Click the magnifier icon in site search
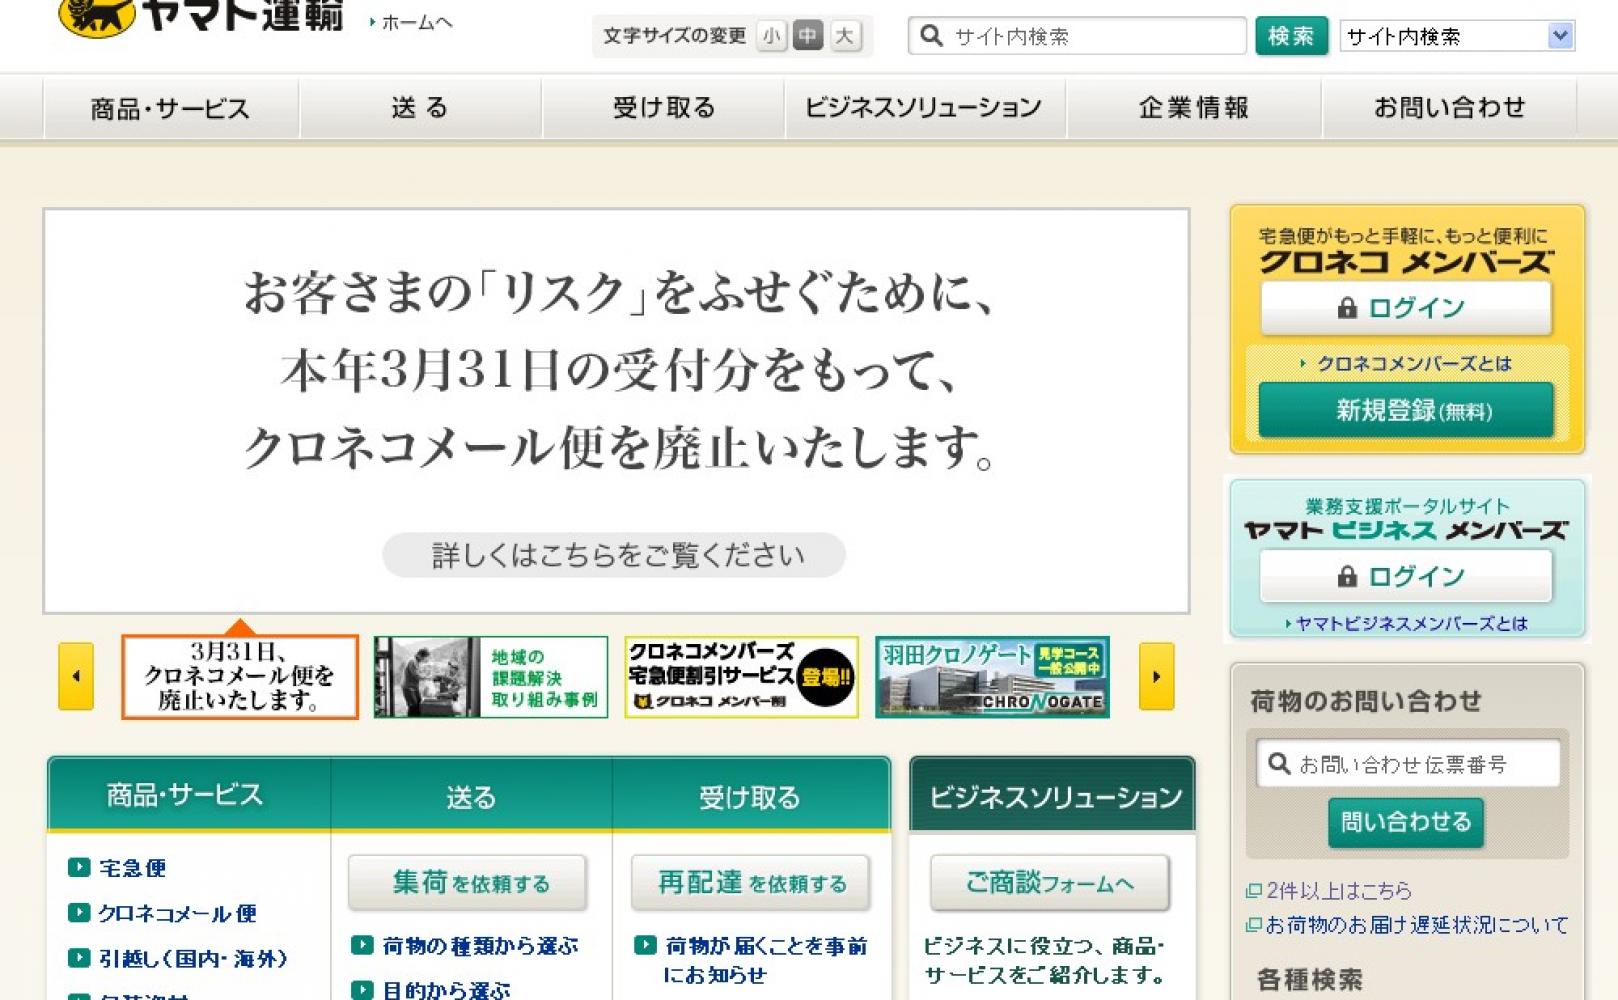The height and width of the screenshot is (1000, 1618). click(931, 36)
